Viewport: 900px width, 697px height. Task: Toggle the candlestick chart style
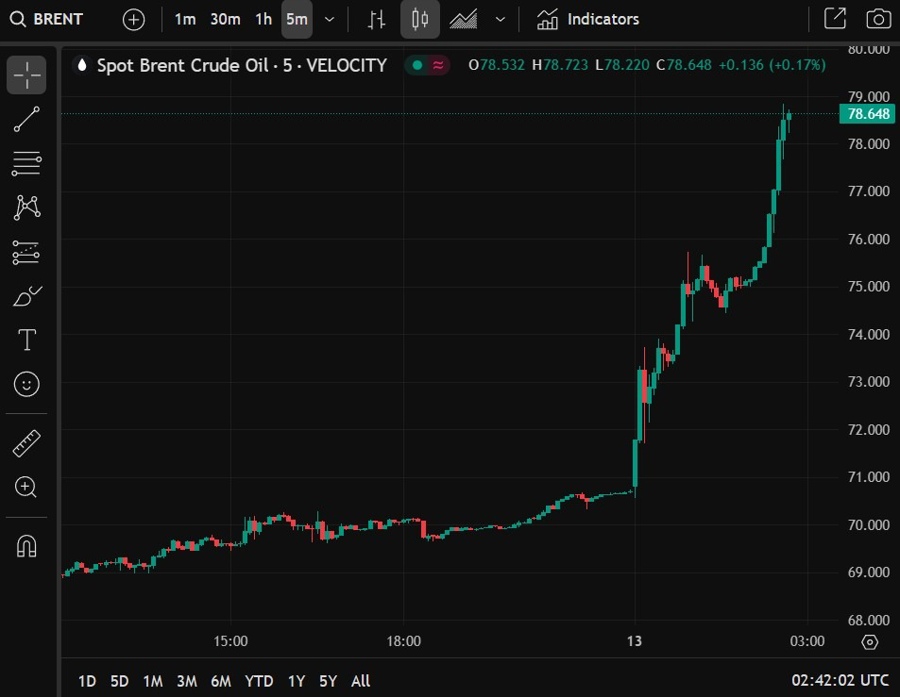click(420, 19)
